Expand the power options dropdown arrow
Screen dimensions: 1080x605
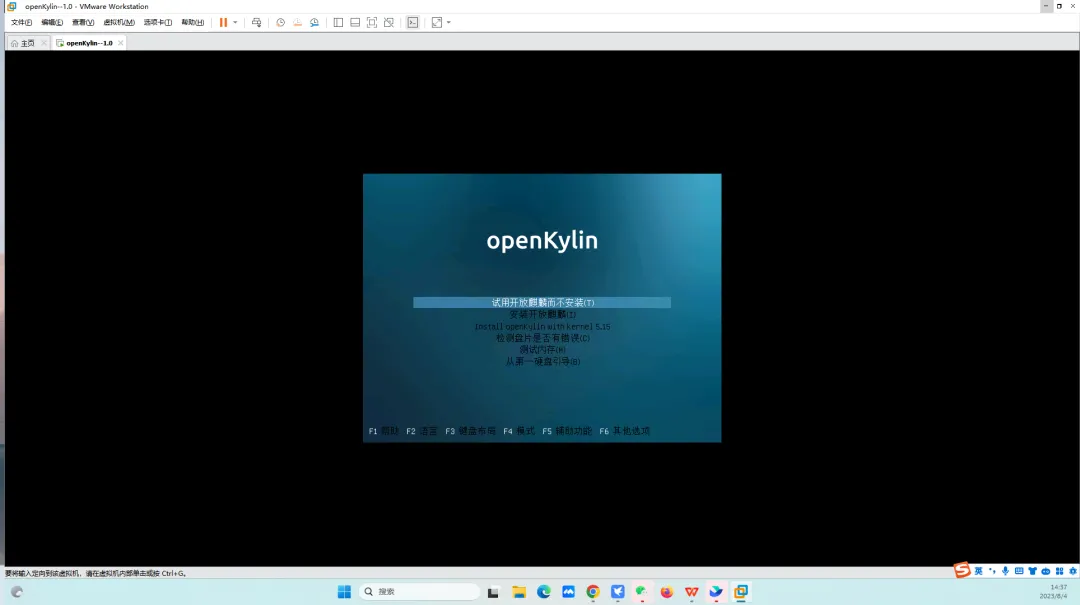[x=236, y=23]
